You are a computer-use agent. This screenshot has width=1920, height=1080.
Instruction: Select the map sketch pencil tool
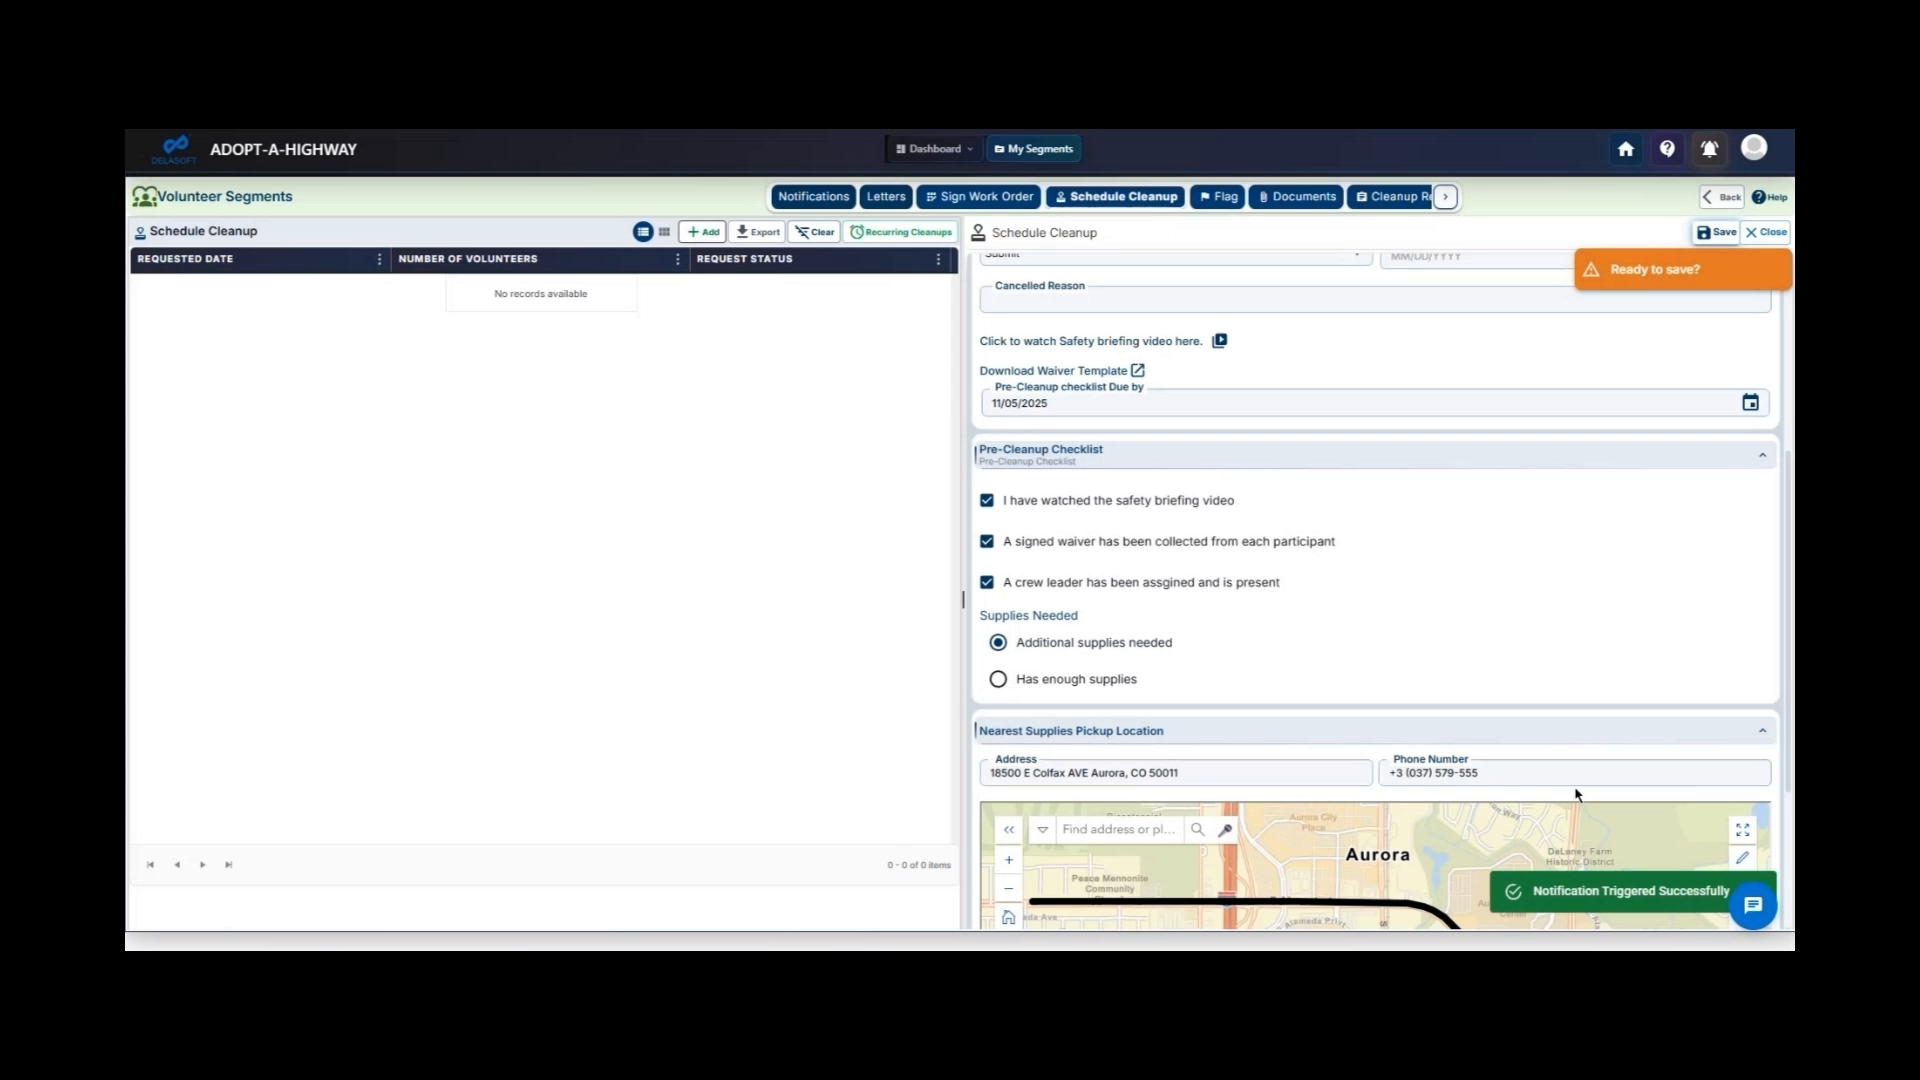click(x=1742, y=857)
